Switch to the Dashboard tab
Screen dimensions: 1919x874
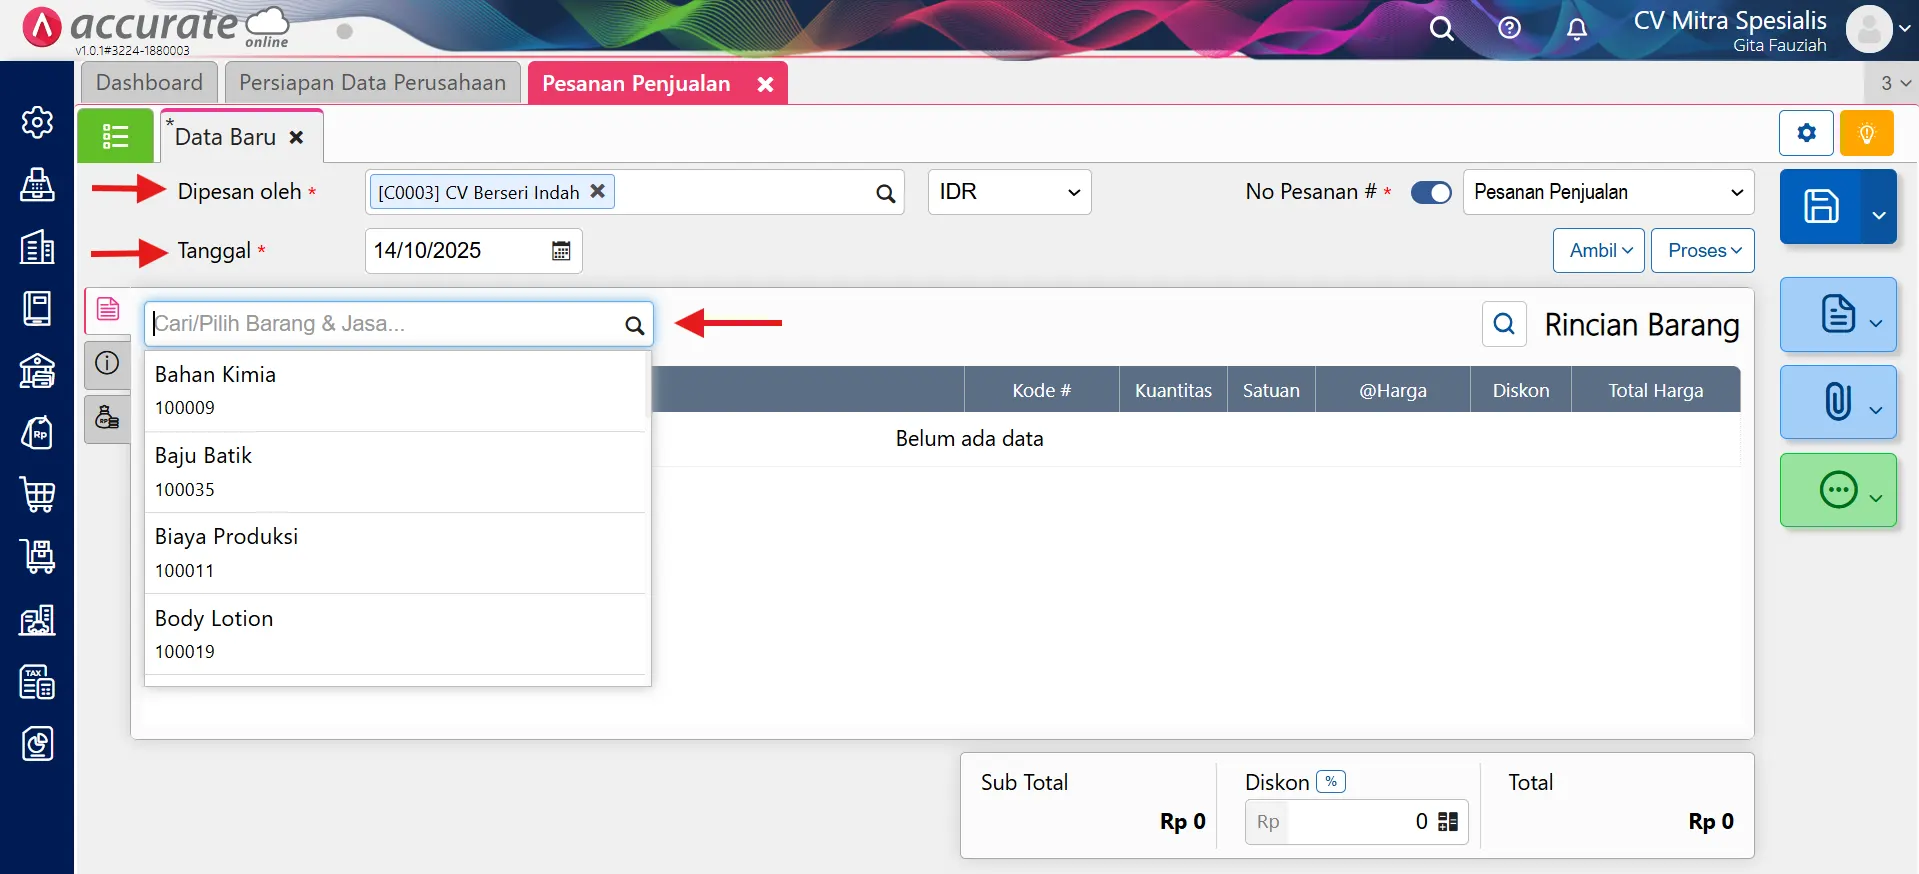pos(149,82)
